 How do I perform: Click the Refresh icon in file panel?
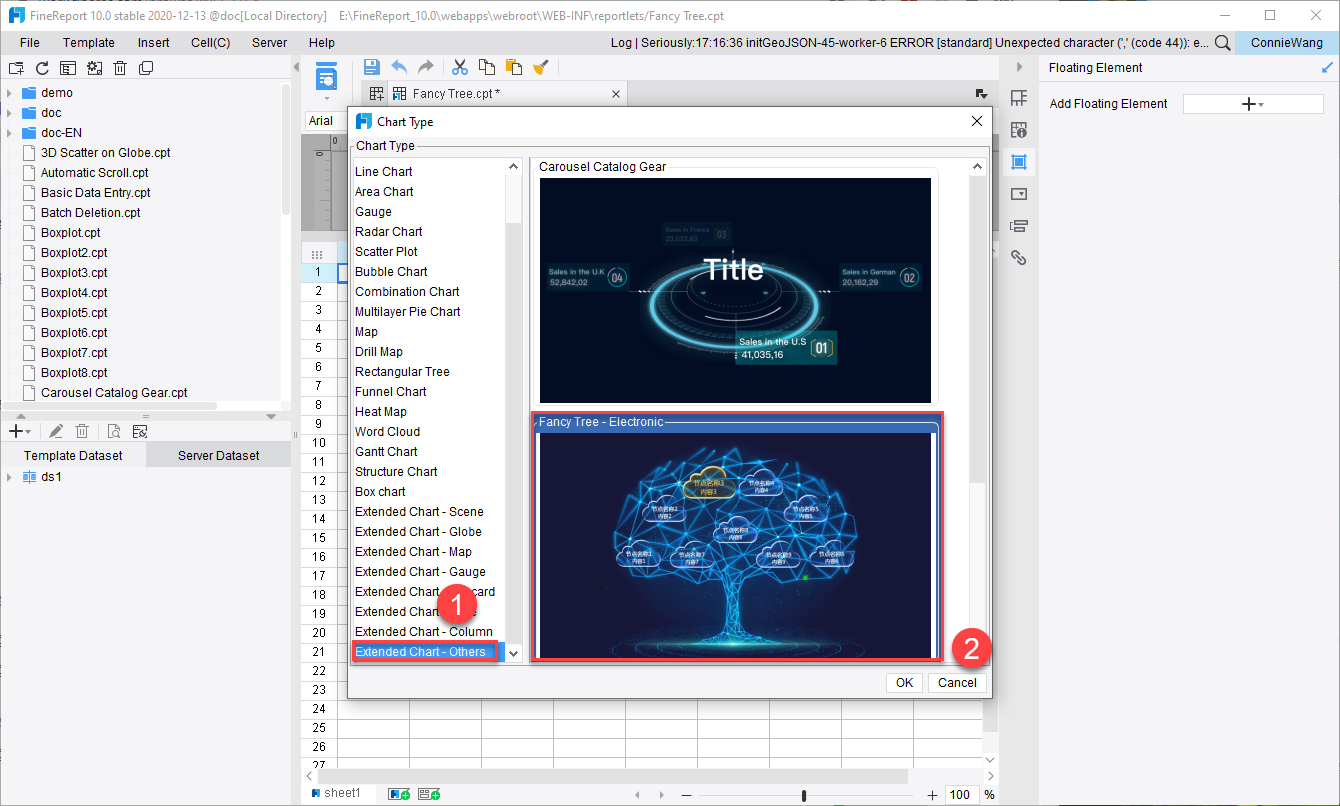(x=42, y=68)
